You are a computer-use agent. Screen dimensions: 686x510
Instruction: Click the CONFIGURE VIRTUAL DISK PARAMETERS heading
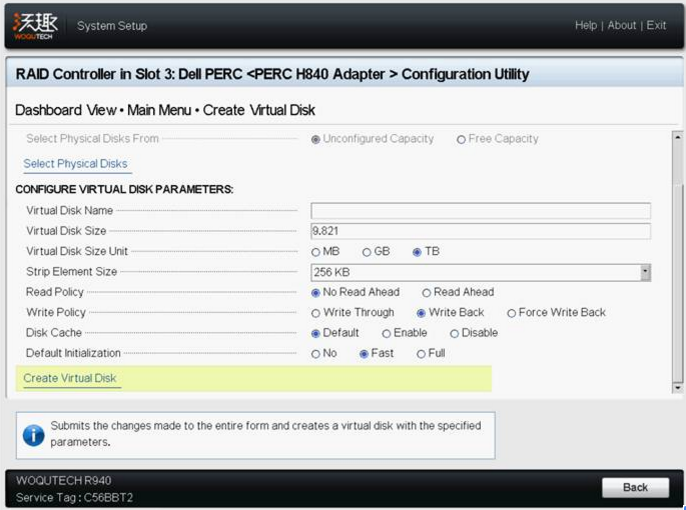click(x=124, y=189)
